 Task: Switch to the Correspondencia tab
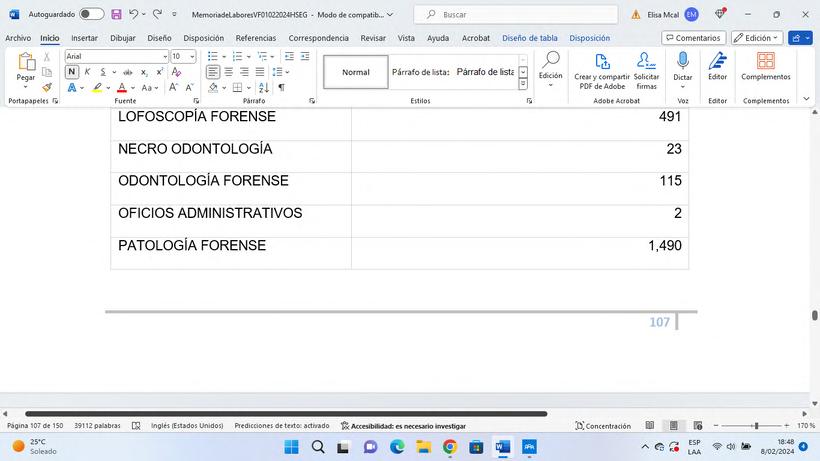[318, 38]
